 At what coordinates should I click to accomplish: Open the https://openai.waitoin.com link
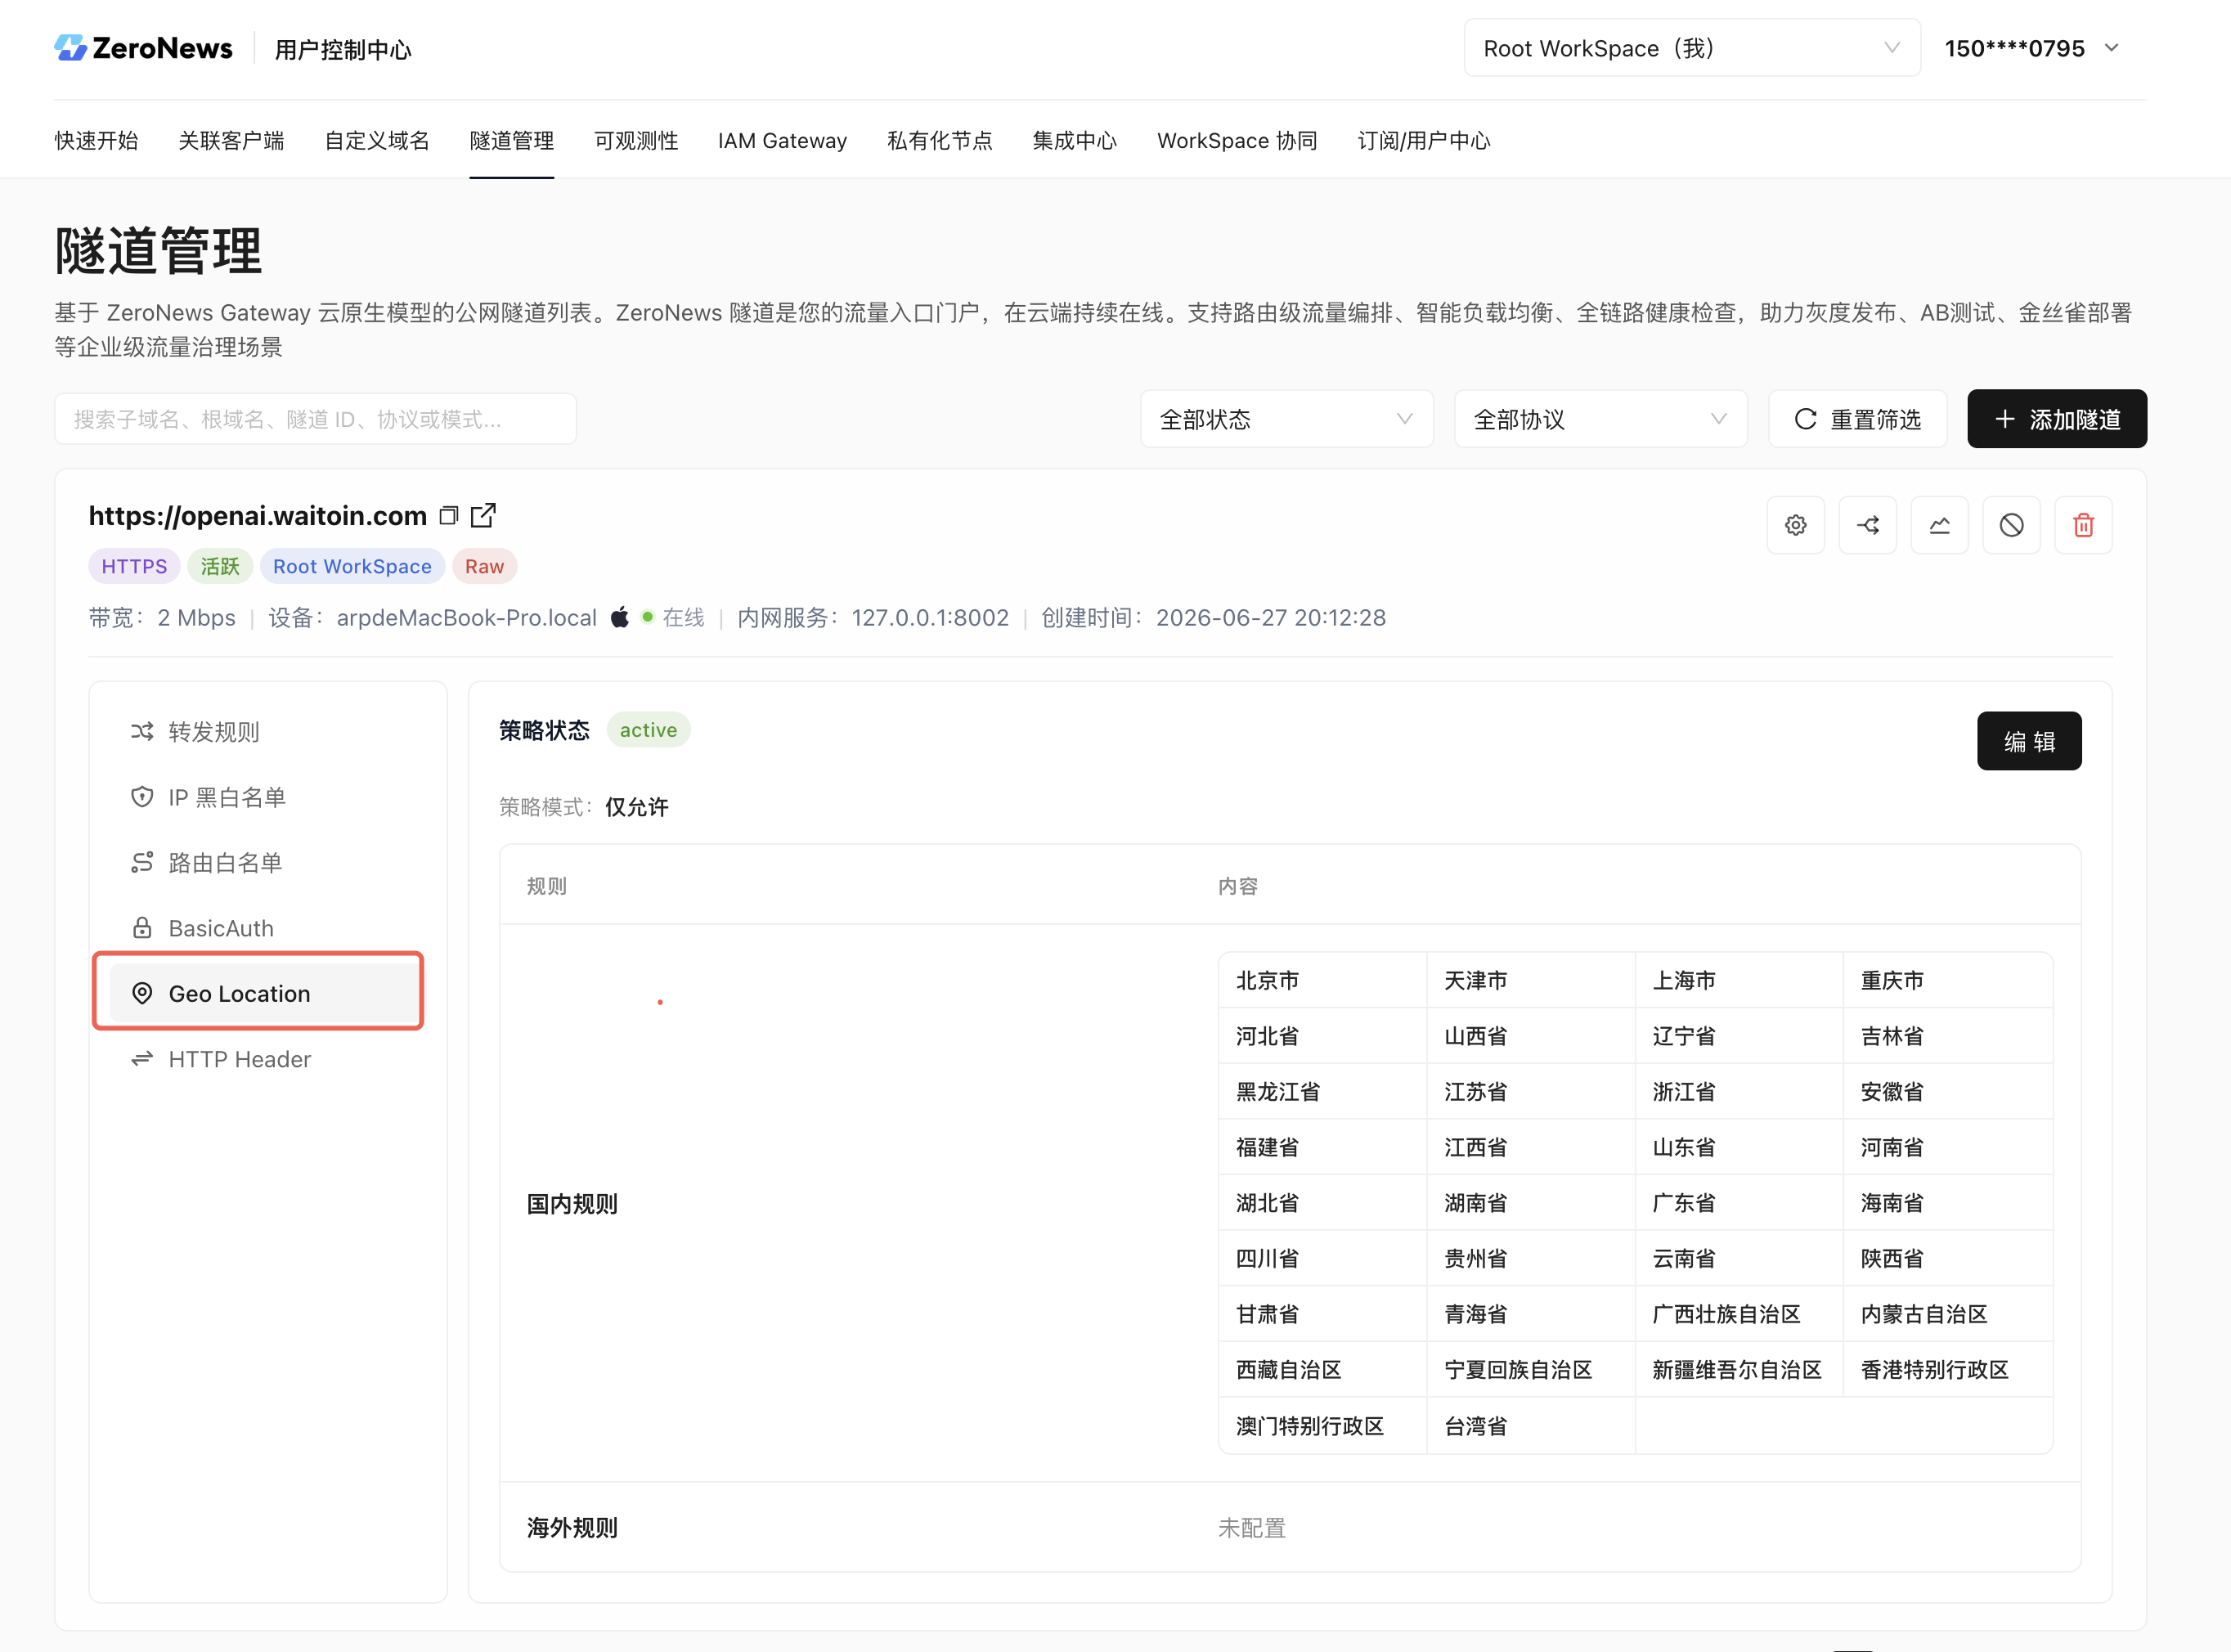coord(258,516)
